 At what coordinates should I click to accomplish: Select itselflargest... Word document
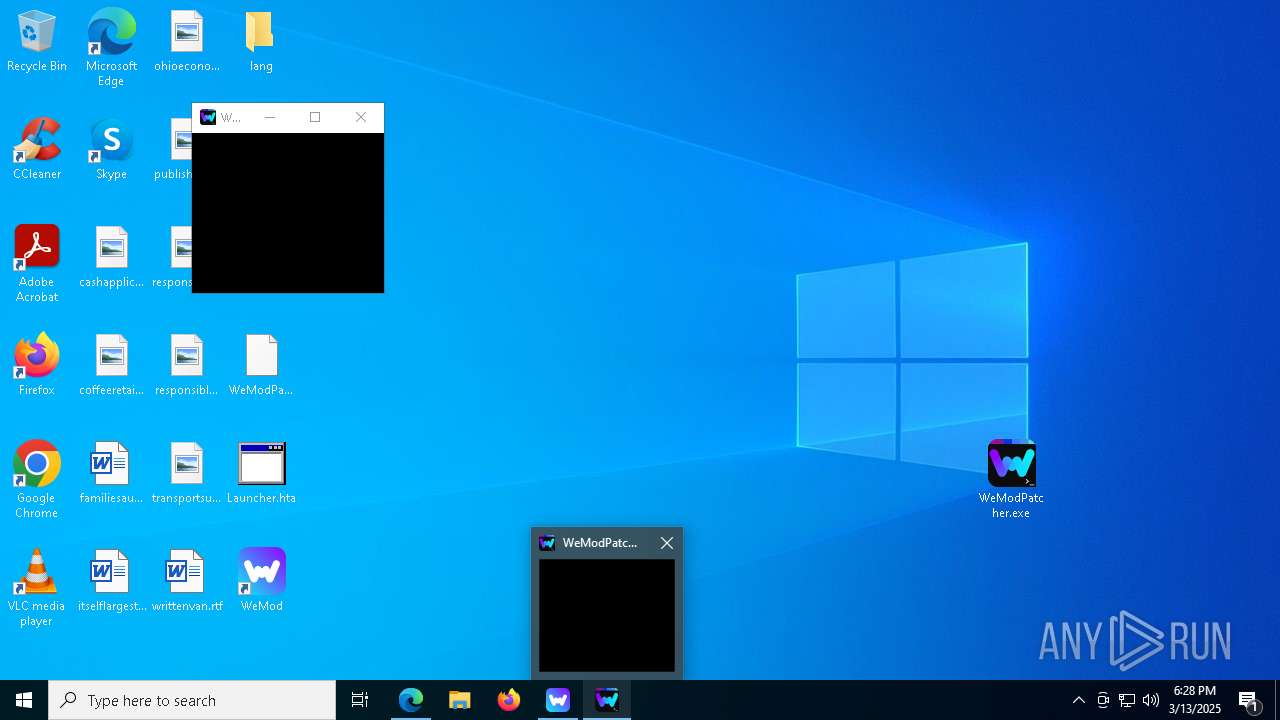pyautogui.click(x=111, y=581)
